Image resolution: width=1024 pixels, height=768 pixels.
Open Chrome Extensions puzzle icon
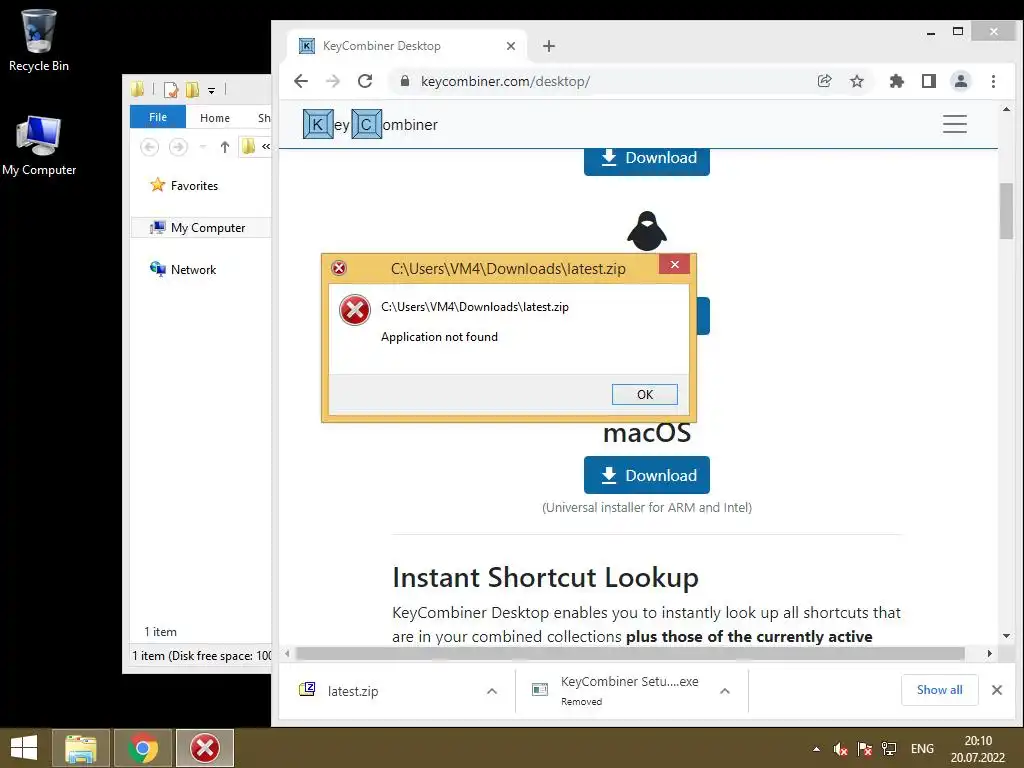coord(897,81)
